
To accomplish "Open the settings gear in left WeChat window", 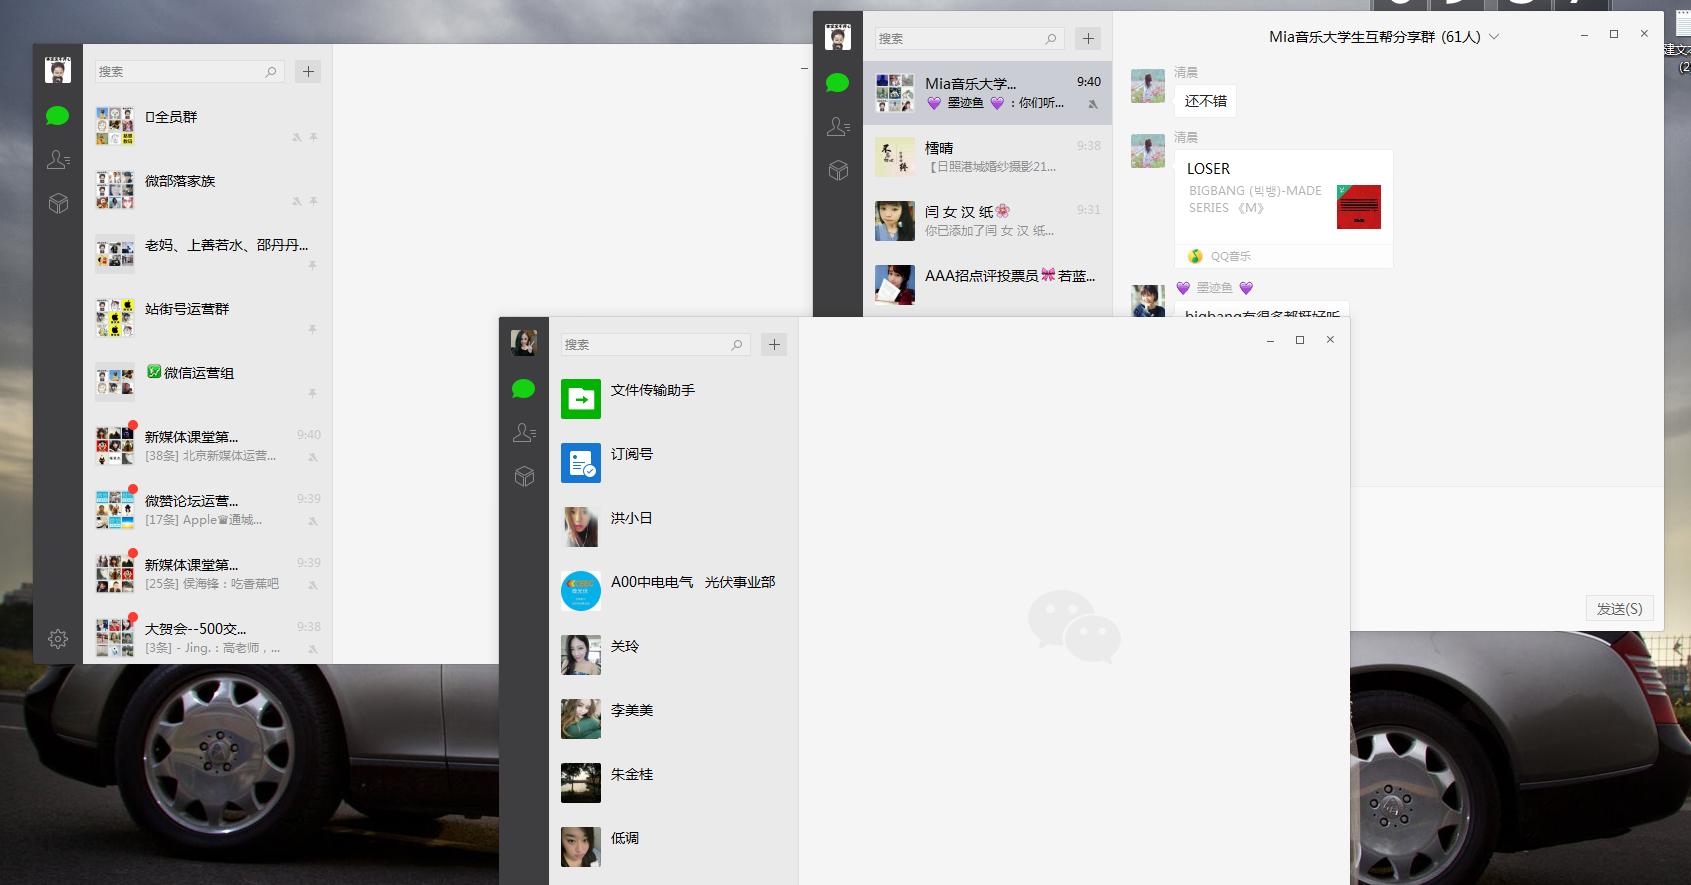I will (x=58, y=639).
